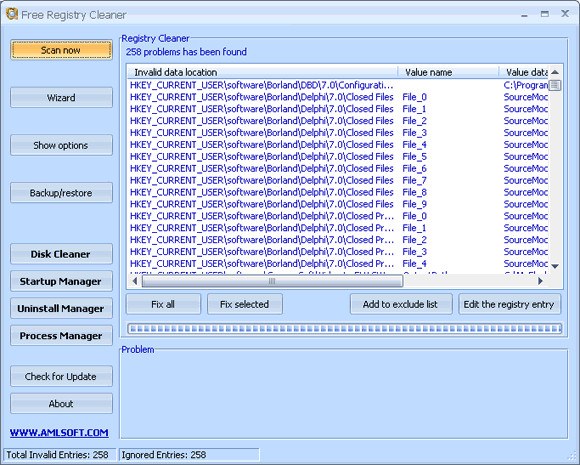Click the scan progress bar

tap(345, 328)
